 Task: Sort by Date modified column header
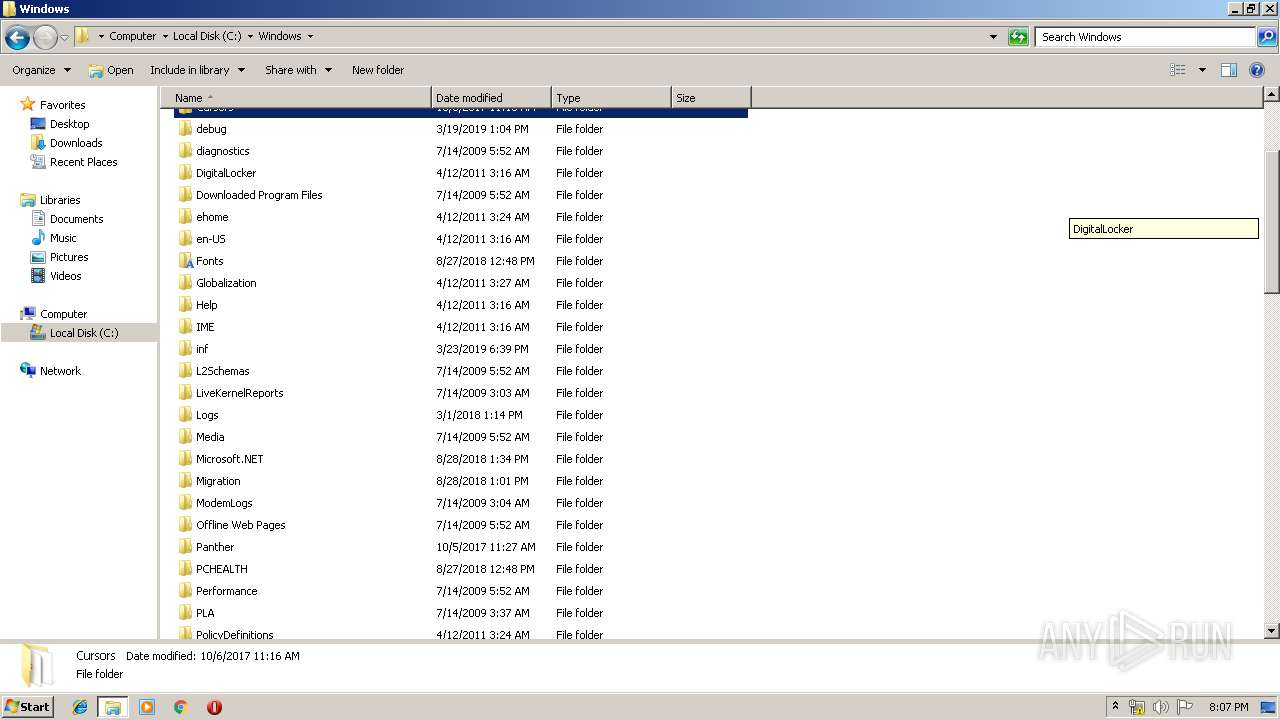tap(491, 98)
